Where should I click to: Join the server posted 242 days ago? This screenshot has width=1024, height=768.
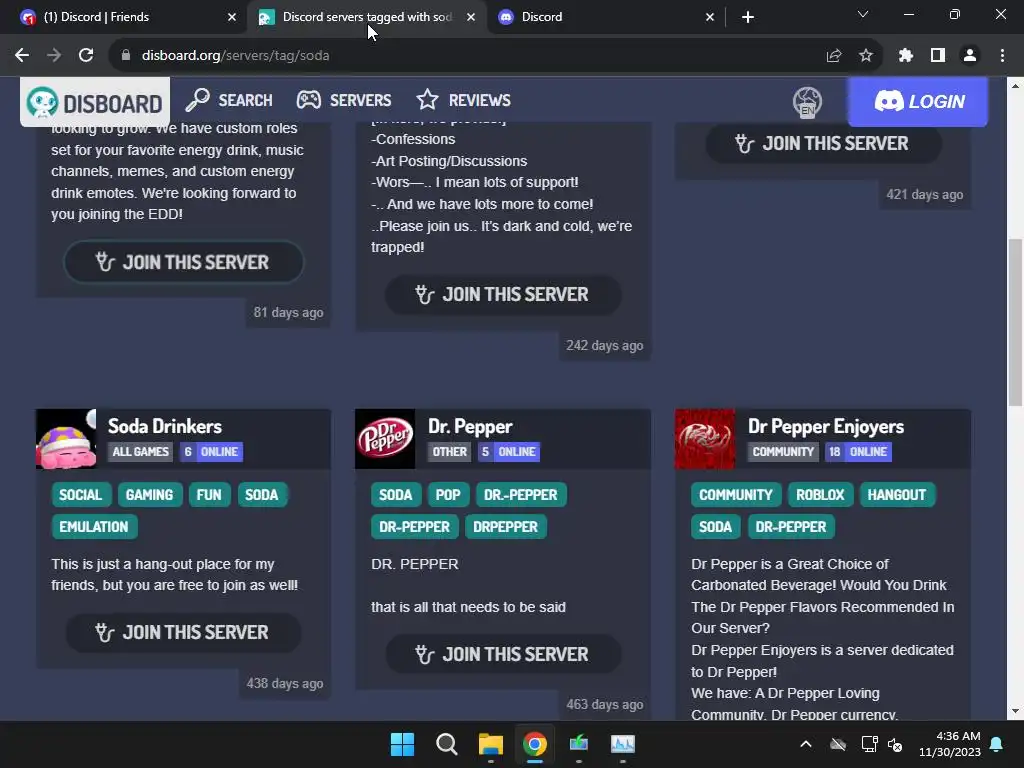click(504, 295)
